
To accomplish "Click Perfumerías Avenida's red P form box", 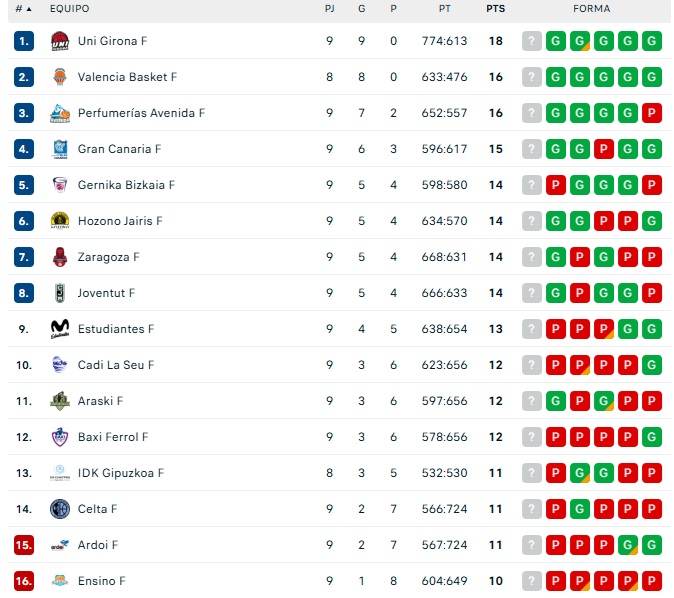I will click(652, 113).
